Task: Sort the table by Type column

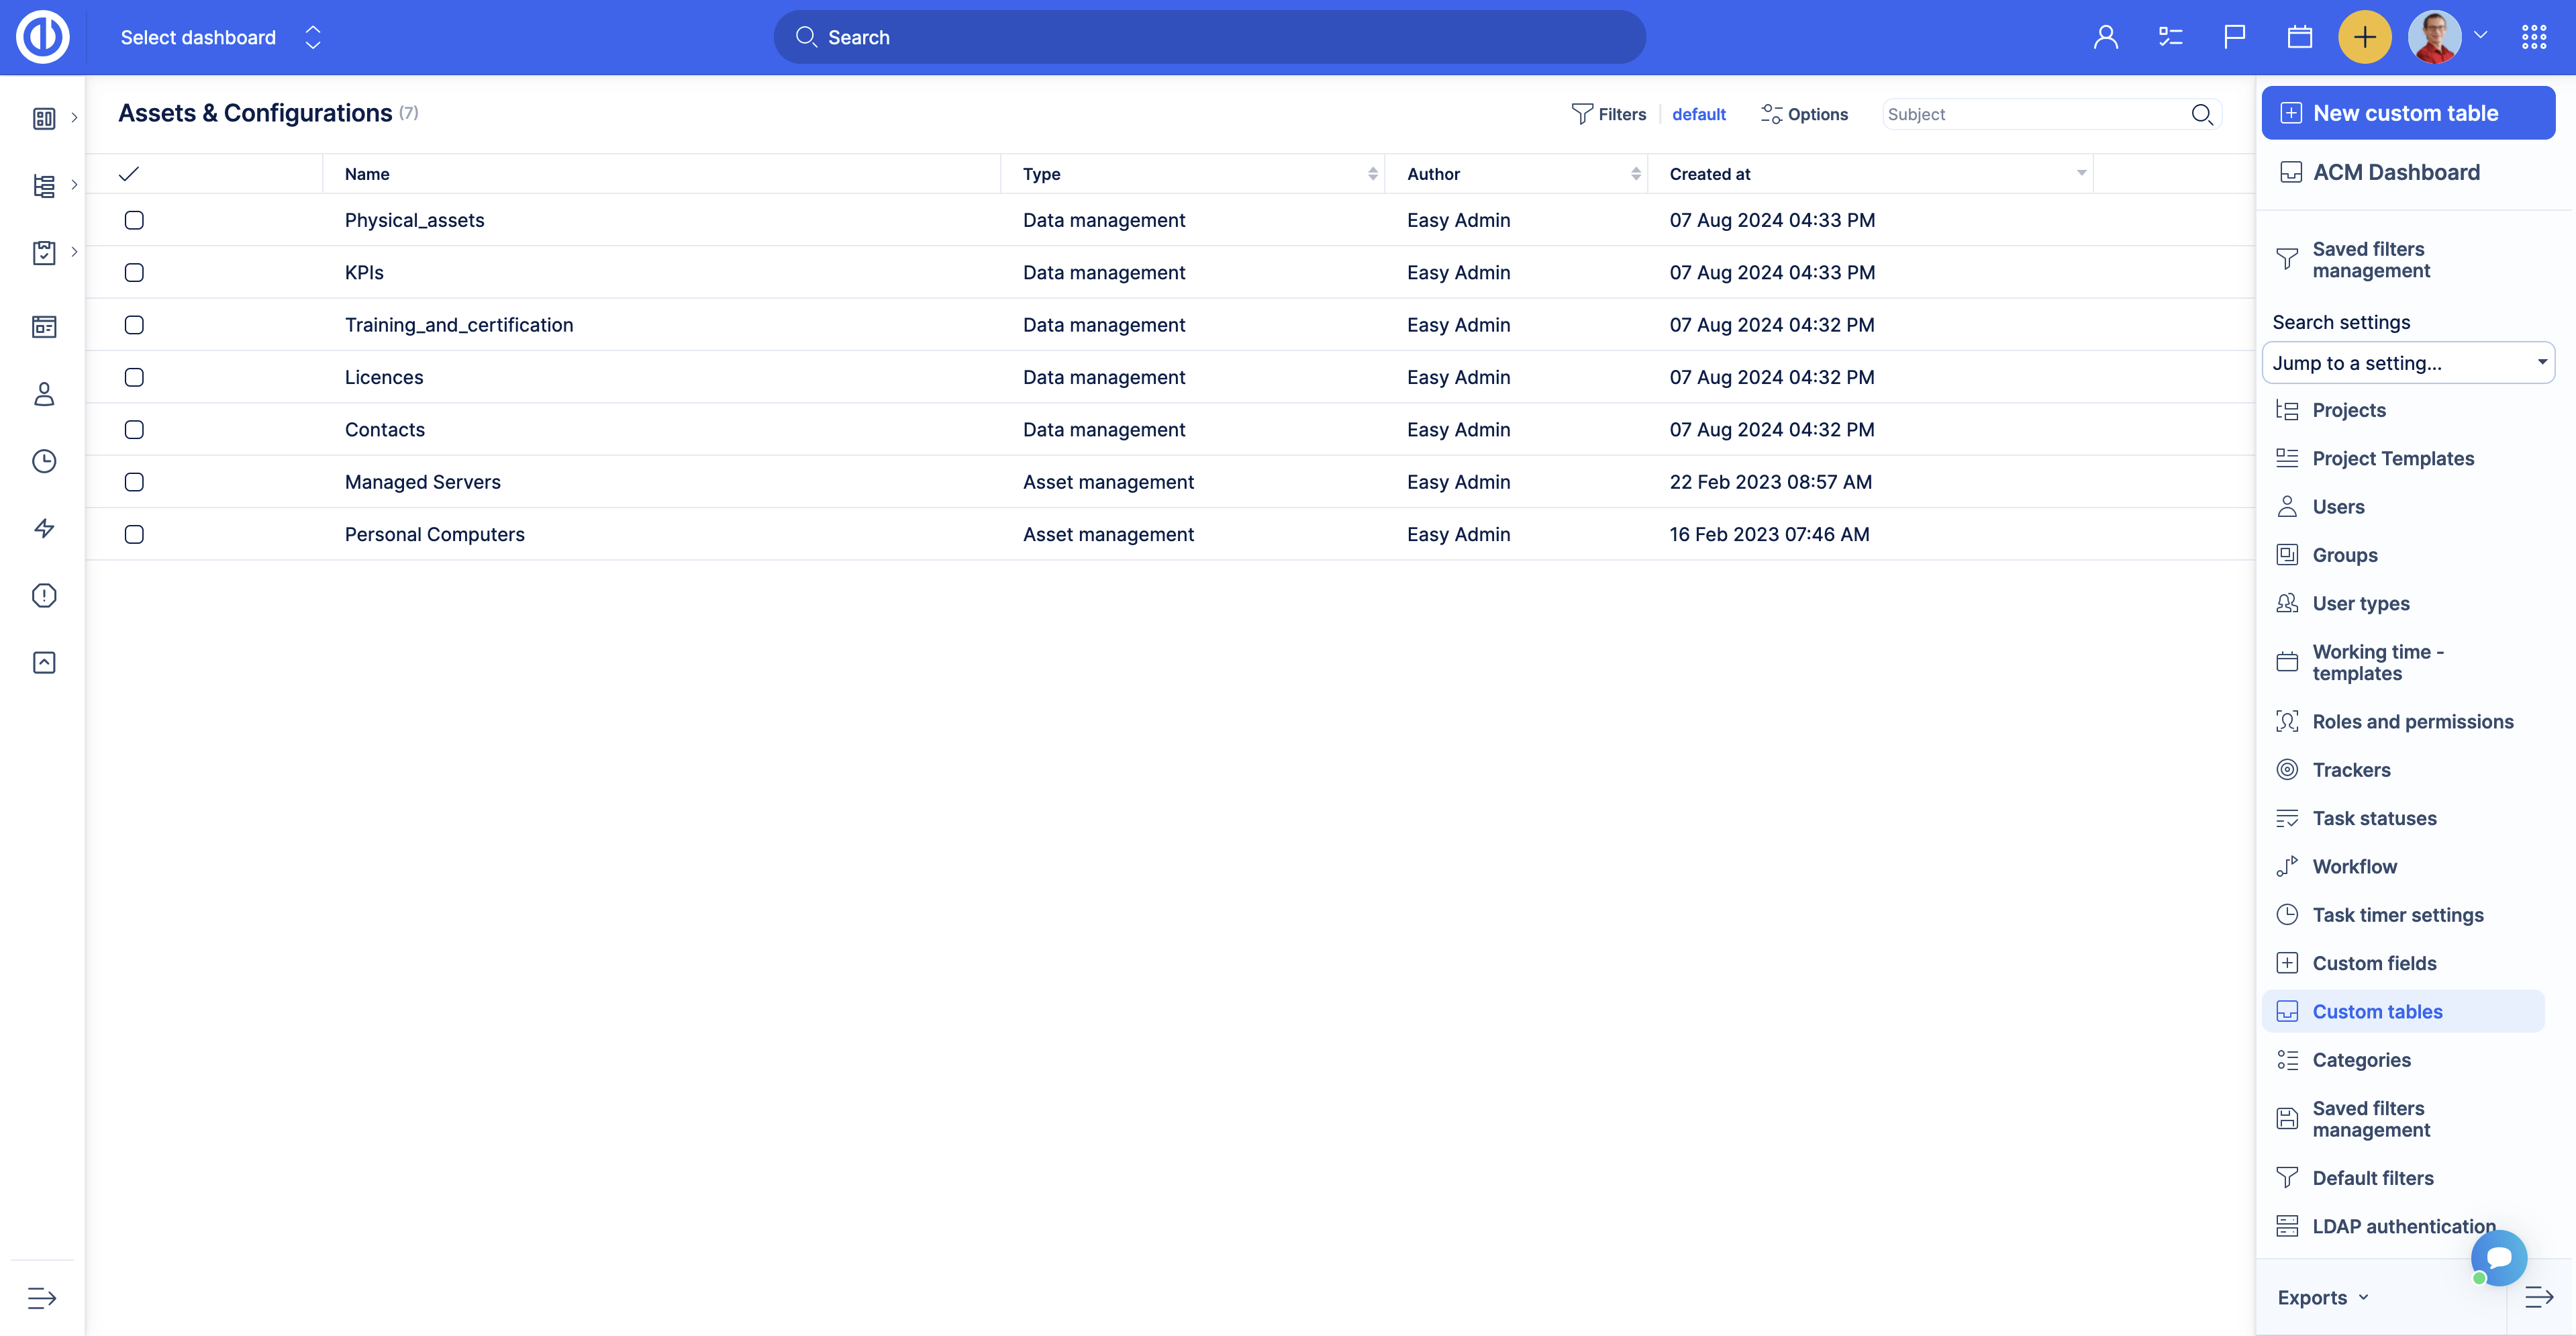Action: coord(1041,174)
